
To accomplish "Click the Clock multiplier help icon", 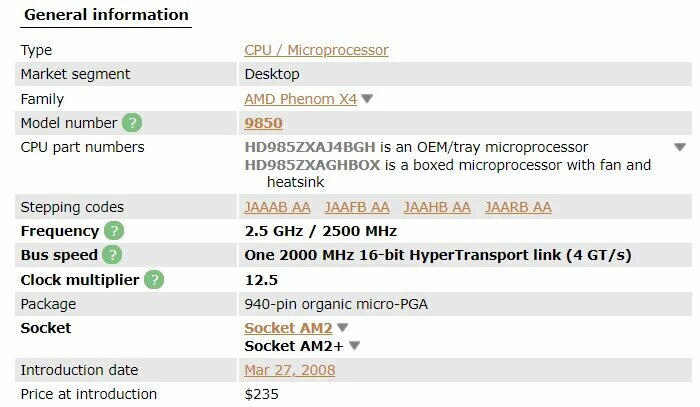I will pos(154,280).
